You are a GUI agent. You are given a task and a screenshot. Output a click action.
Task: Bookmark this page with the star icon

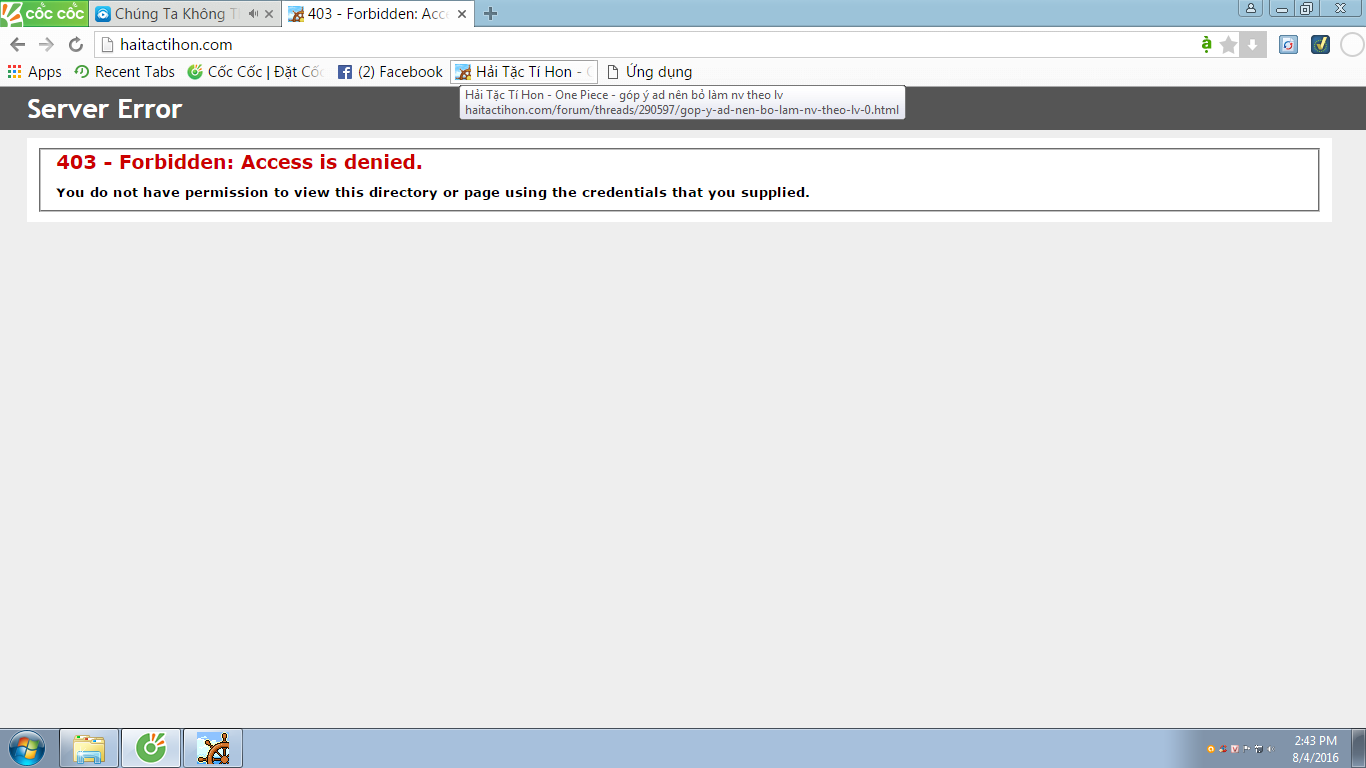point(1228,45)
